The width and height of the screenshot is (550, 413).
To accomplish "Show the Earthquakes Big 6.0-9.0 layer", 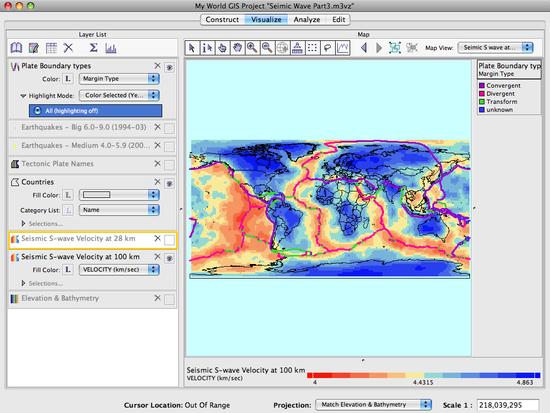I will point(169,128).
